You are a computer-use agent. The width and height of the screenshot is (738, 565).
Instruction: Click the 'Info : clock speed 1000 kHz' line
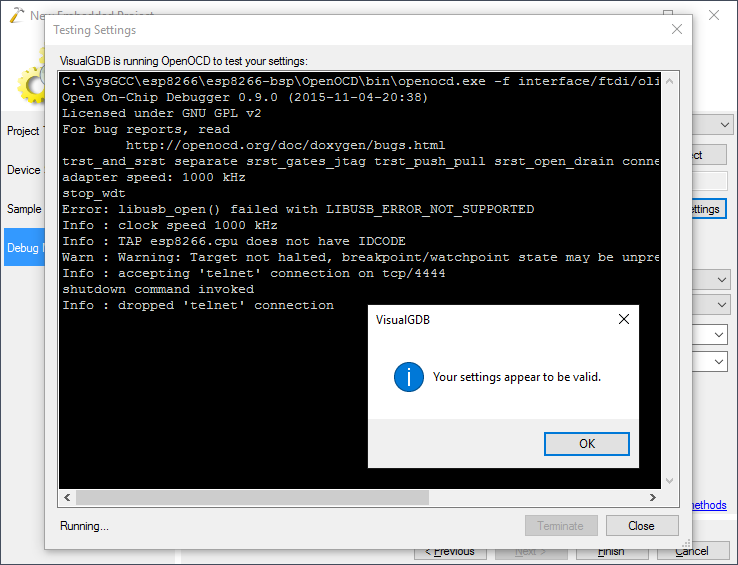point(170,225)
